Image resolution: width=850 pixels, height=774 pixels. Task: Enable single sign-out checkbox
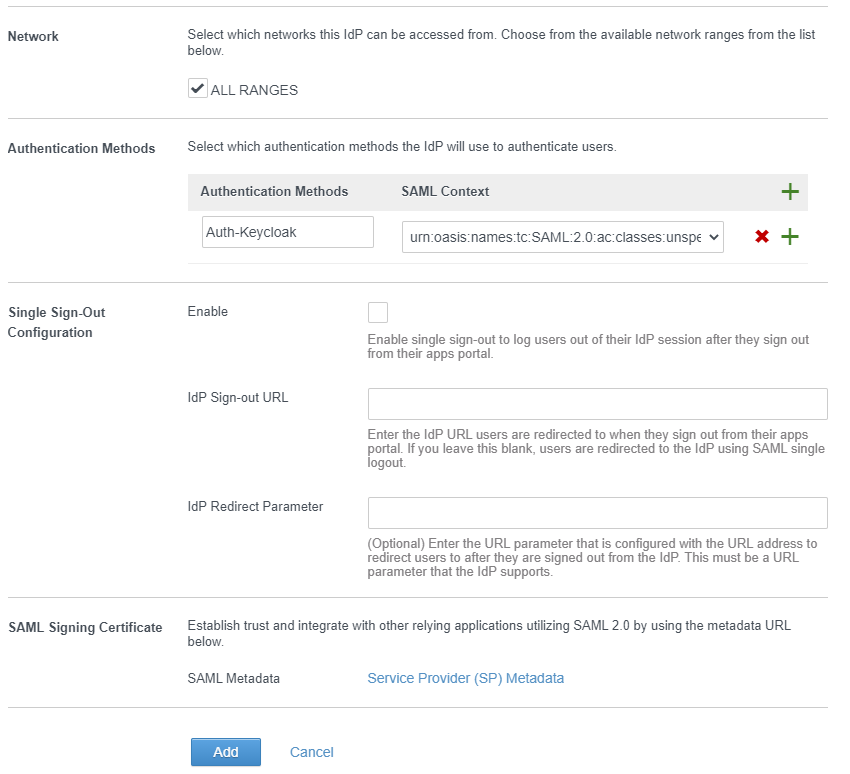378,312
